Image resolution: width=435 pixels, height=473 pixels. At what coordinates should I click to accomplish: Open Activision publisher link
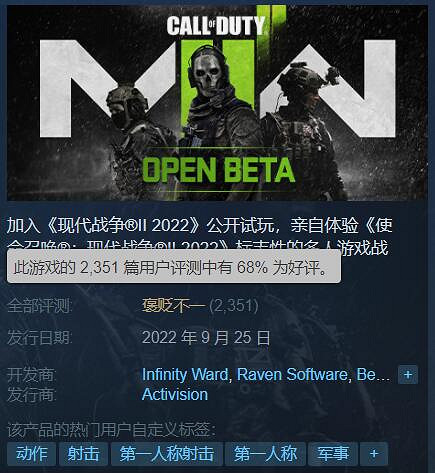[x=175, y=395]
